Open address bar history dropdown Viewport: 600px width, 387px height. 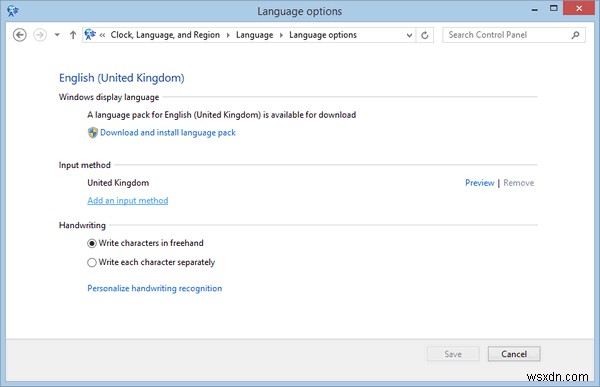(x=409, y=35)
